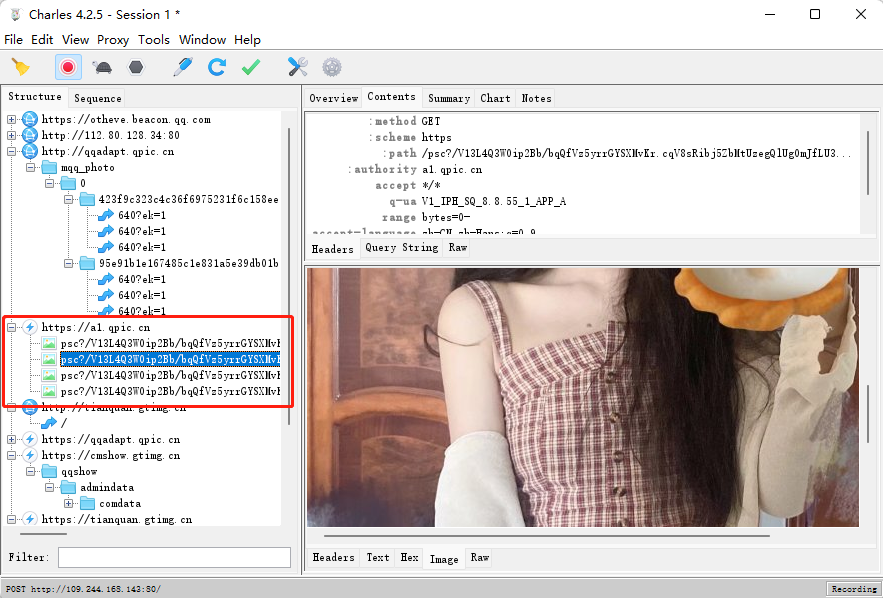Collapse the mqq_photo folder
The height and width of the screenshot is (598, 883).
(31, 167)
